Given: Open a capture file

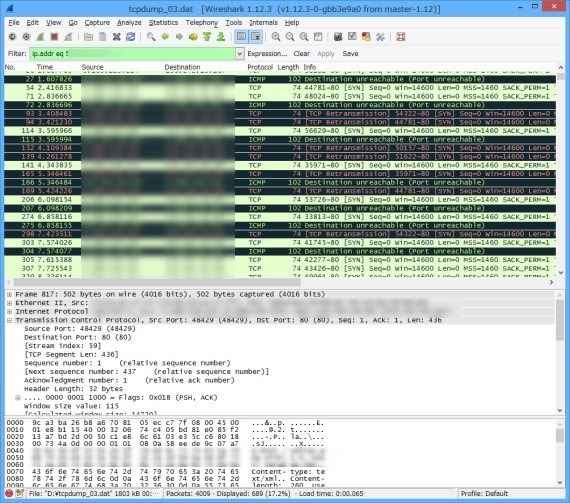Looking at the screenshot, I should [x=88, y=37].
